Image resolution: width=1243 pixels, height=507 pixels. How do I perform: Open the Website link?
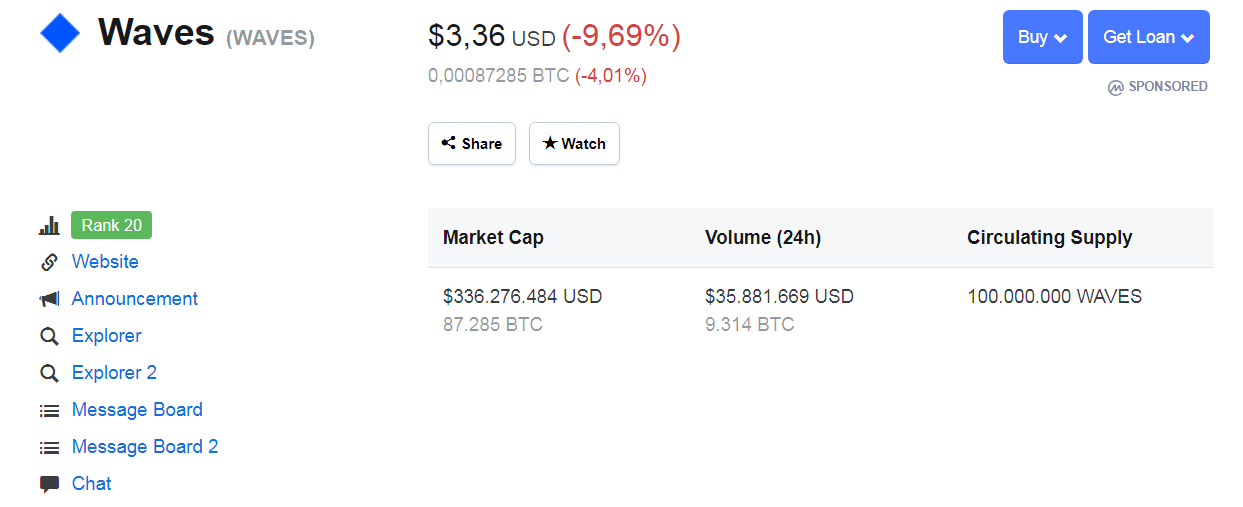(105, 262)
